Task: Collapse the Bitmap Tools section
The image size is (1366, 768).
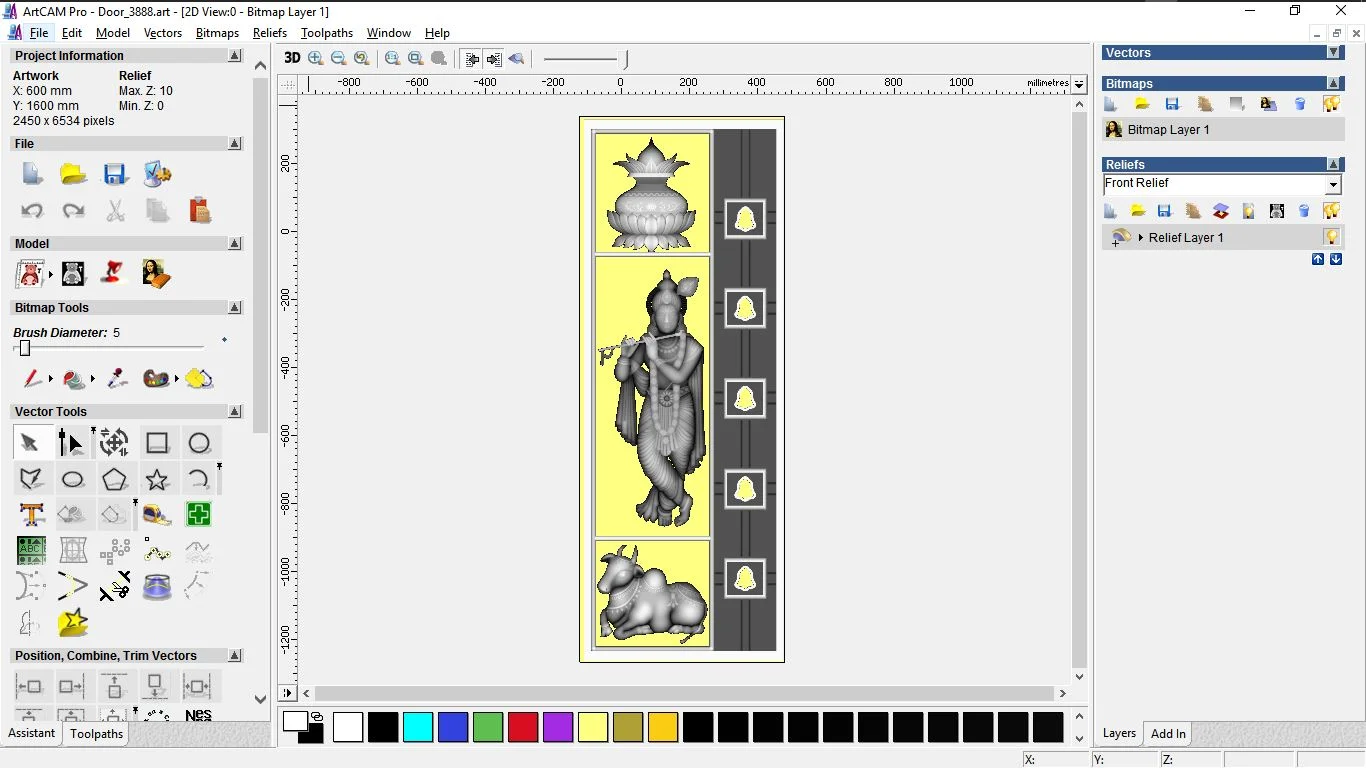Action: (235, 308)
